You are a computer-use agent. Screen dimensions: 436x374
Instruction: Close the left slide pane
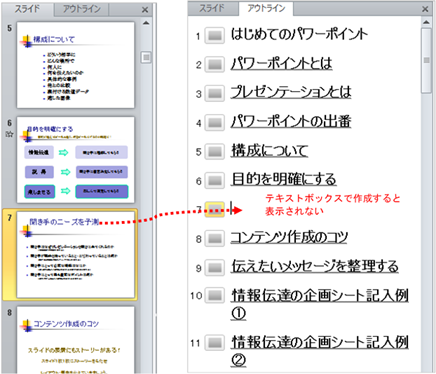click(145, 10)
